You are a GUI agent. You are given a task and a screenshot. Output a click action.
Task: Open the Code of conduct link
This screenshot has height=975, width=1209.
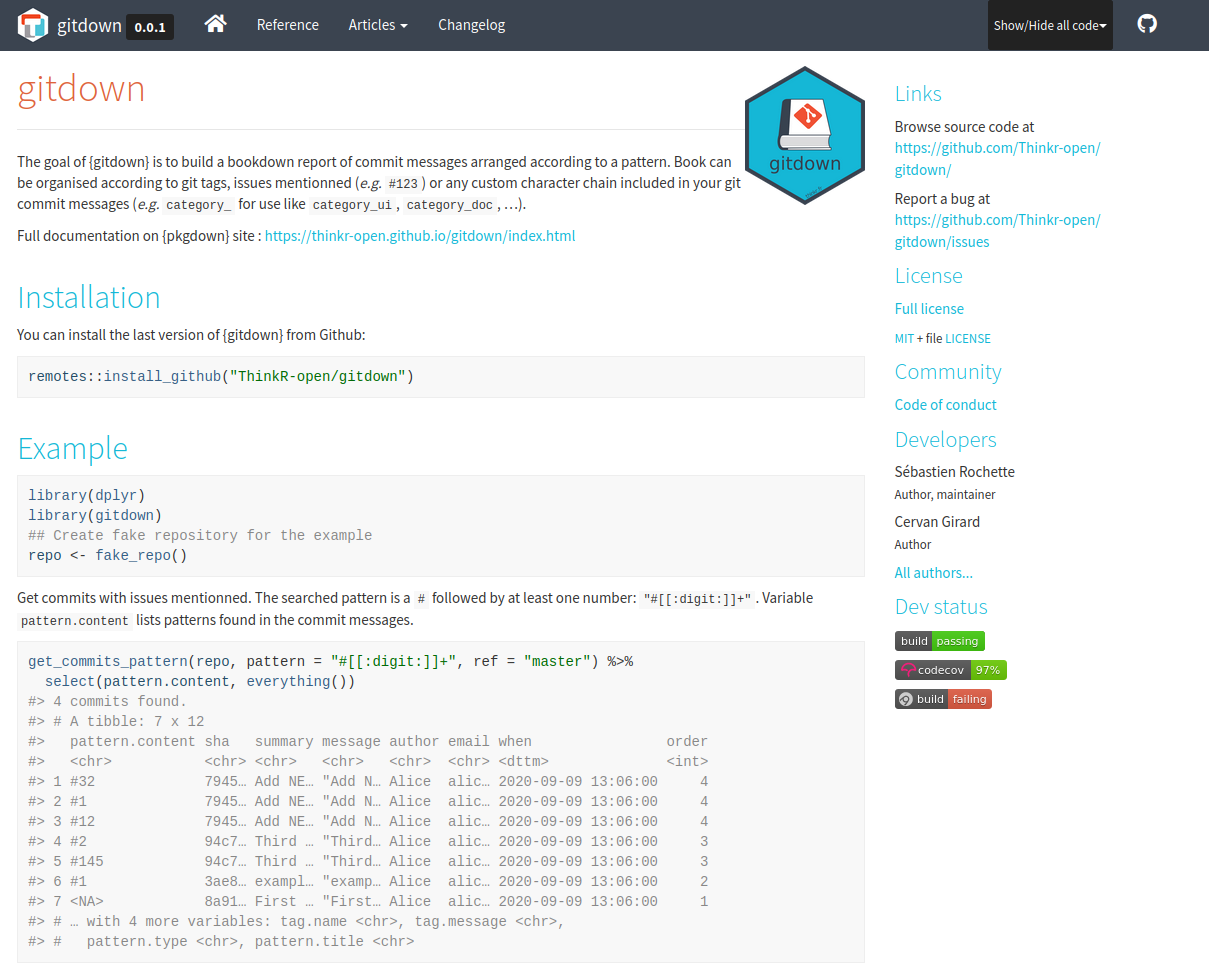[x=945, y=405]
